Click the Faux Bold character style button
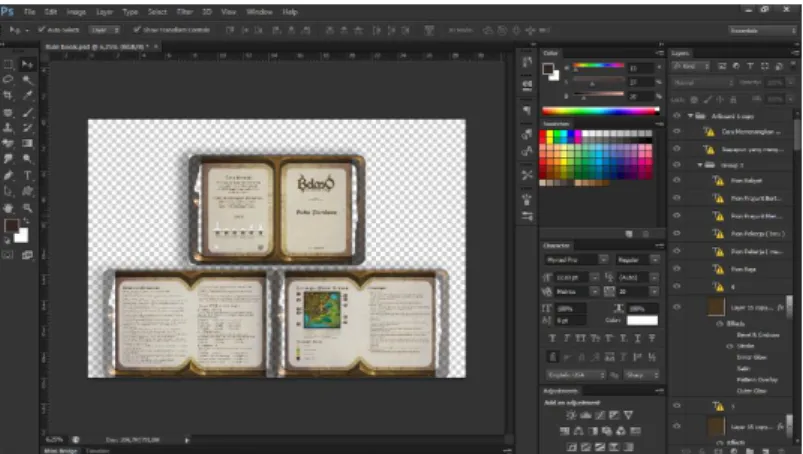 pyautogui.click(x=552, y=338)
